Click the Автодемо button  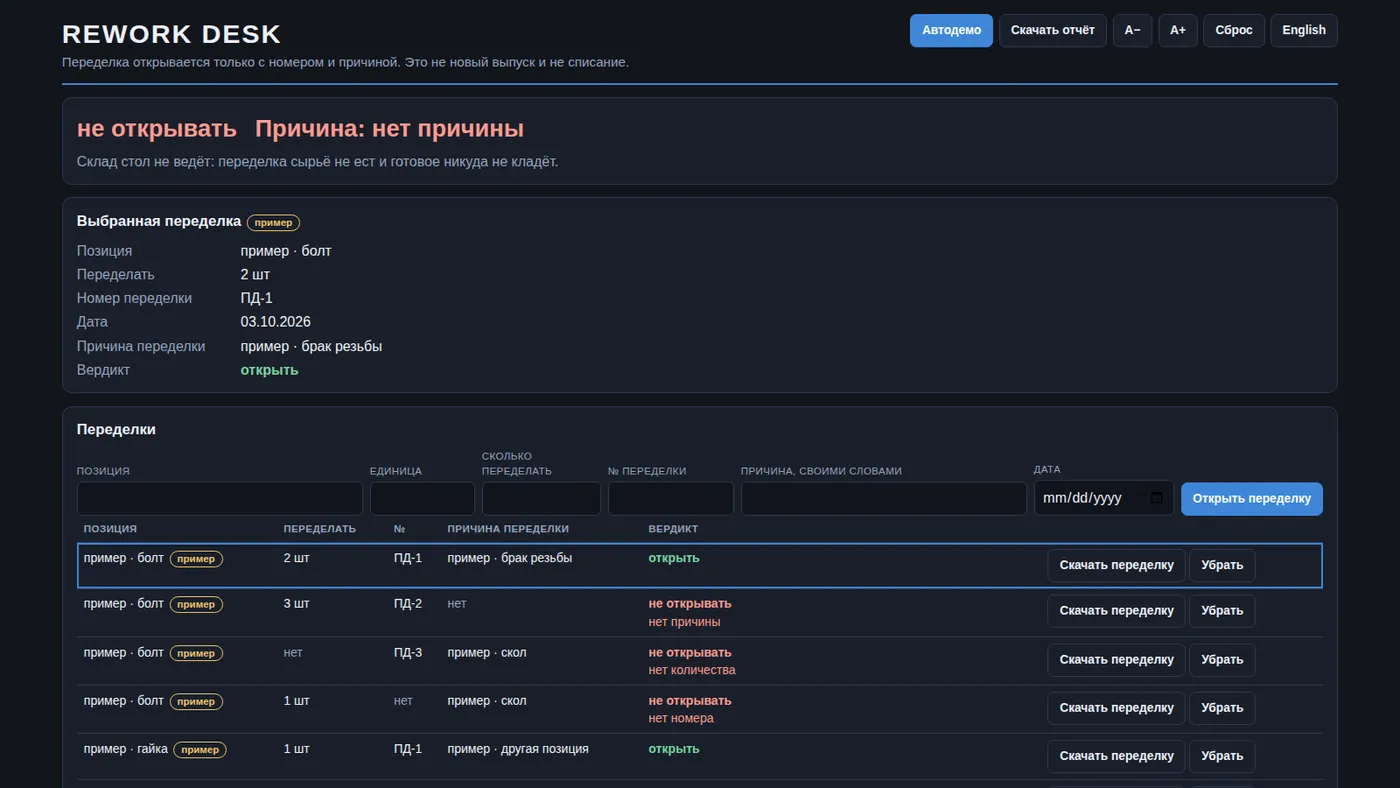click(951, 30)
